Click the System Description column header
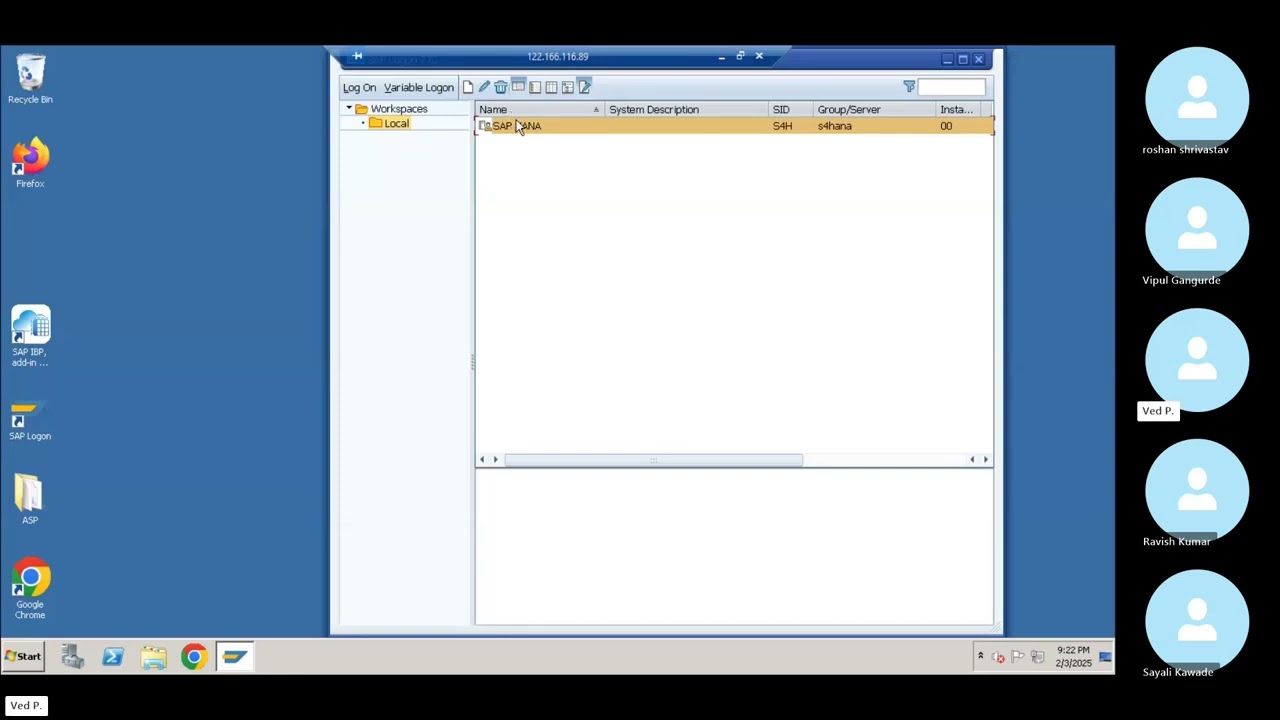1280x720 pixels. (x=686, y=110)
